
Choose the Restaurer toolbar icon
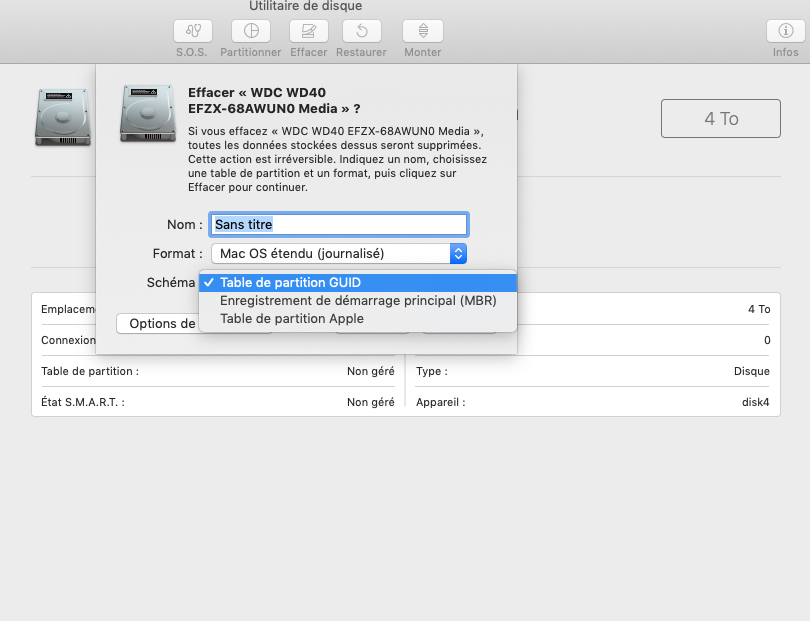pos(362,31)
